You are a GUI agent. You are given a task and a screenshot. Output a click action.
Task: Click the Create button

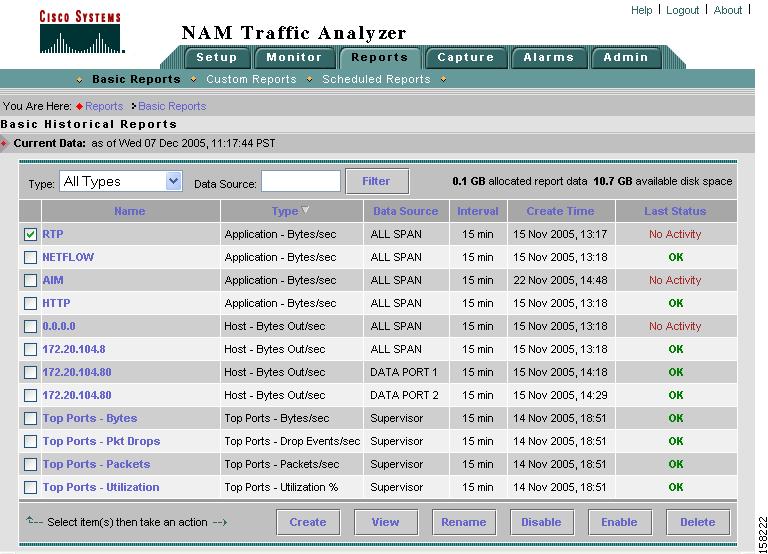pos(308,522)
